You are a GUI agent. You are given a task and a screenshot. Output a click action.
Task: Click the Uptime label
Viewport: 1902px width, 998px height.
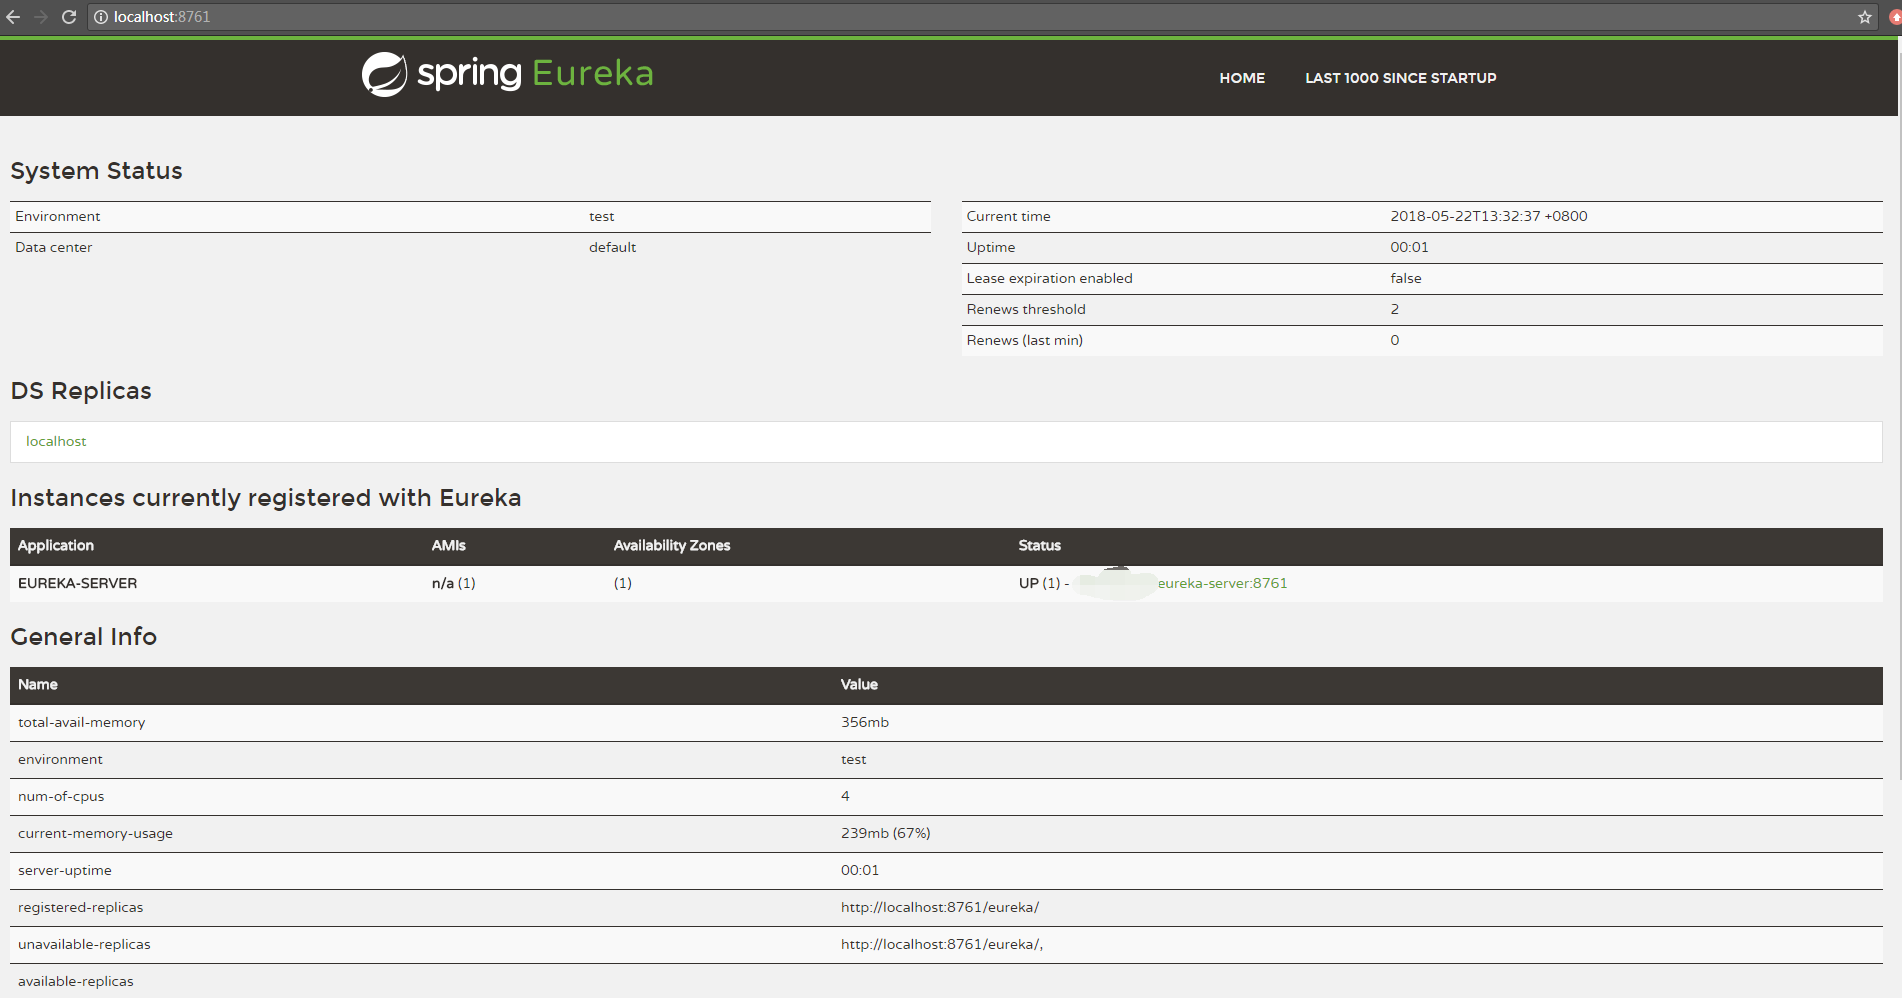point(991,247)
